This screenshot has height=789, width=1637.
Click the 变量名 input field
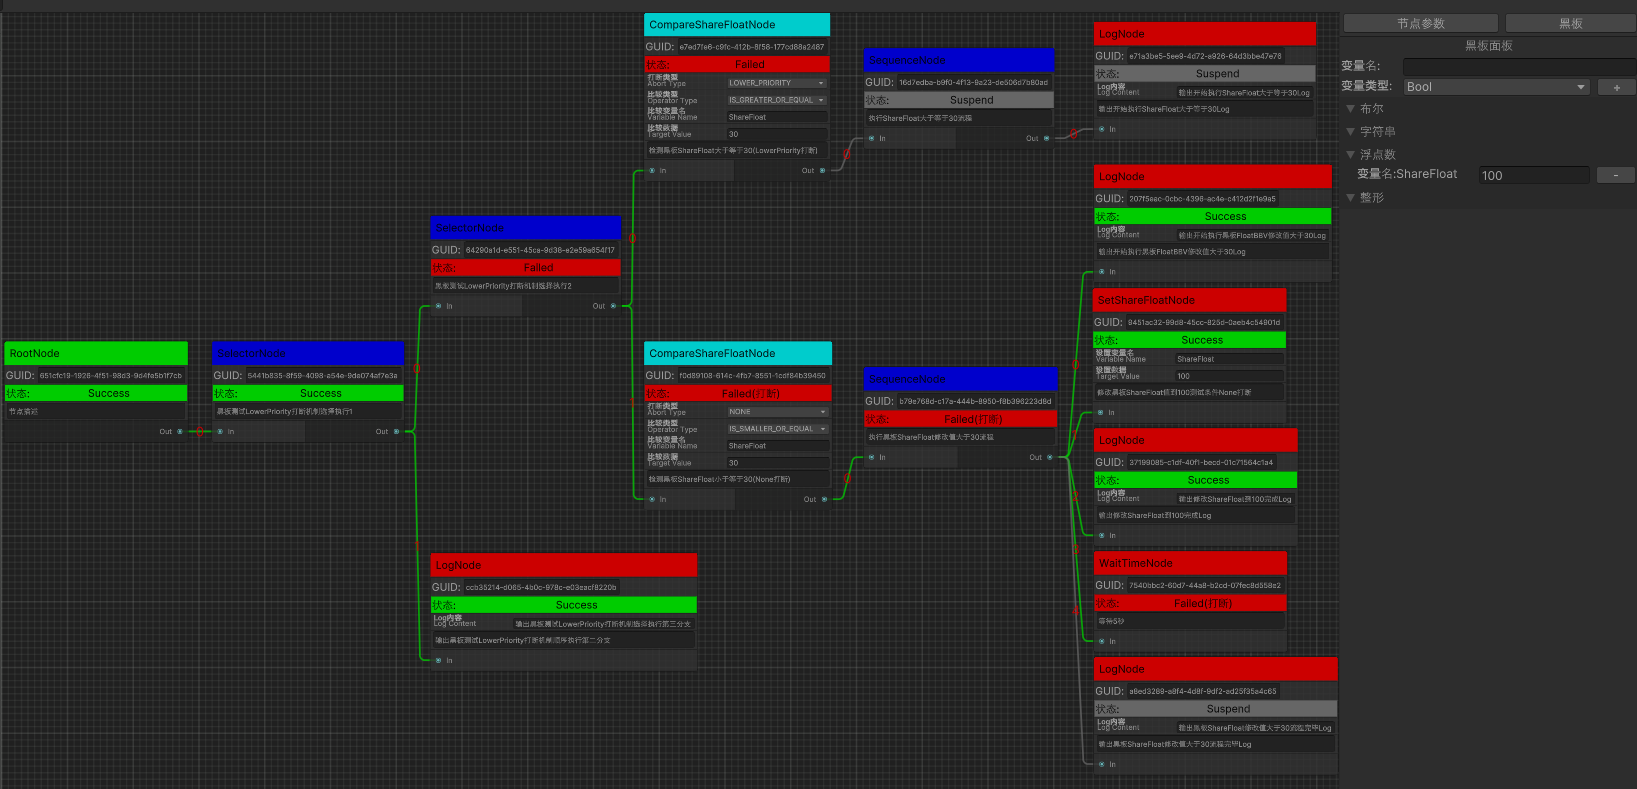pos(1519,66)
